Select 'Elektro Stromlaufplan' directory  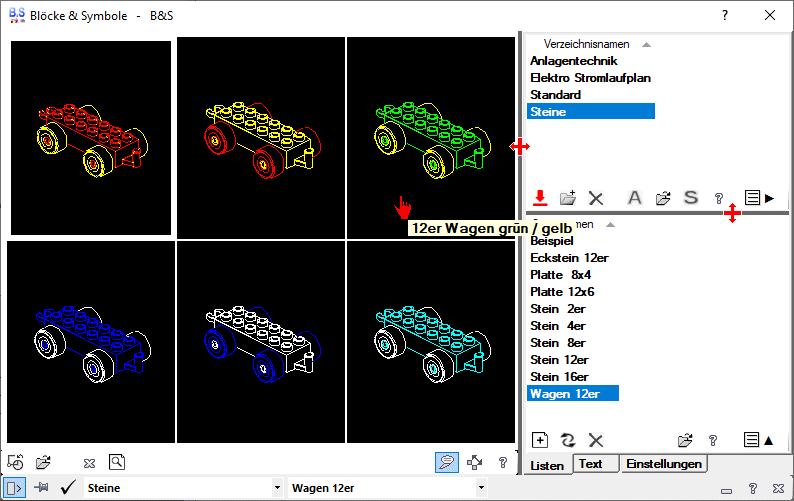coord(590,78)
